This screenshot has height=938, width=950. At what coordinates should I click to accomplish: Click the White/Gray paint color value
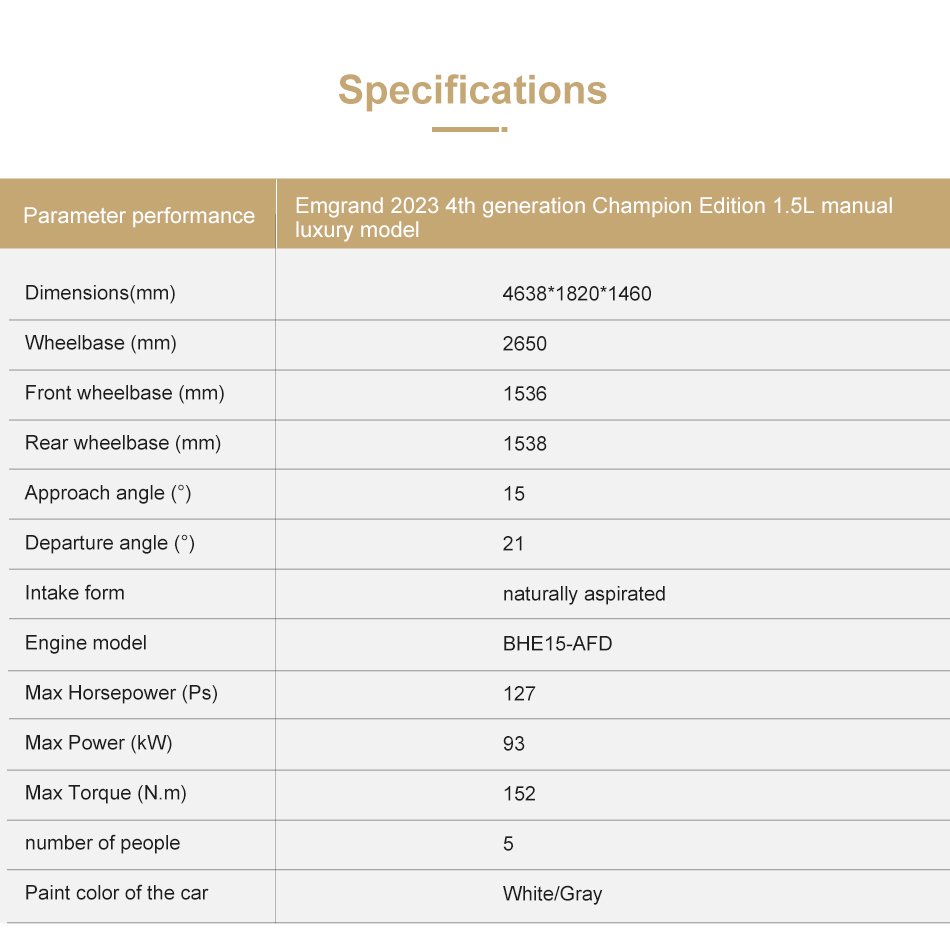[553, 894]
